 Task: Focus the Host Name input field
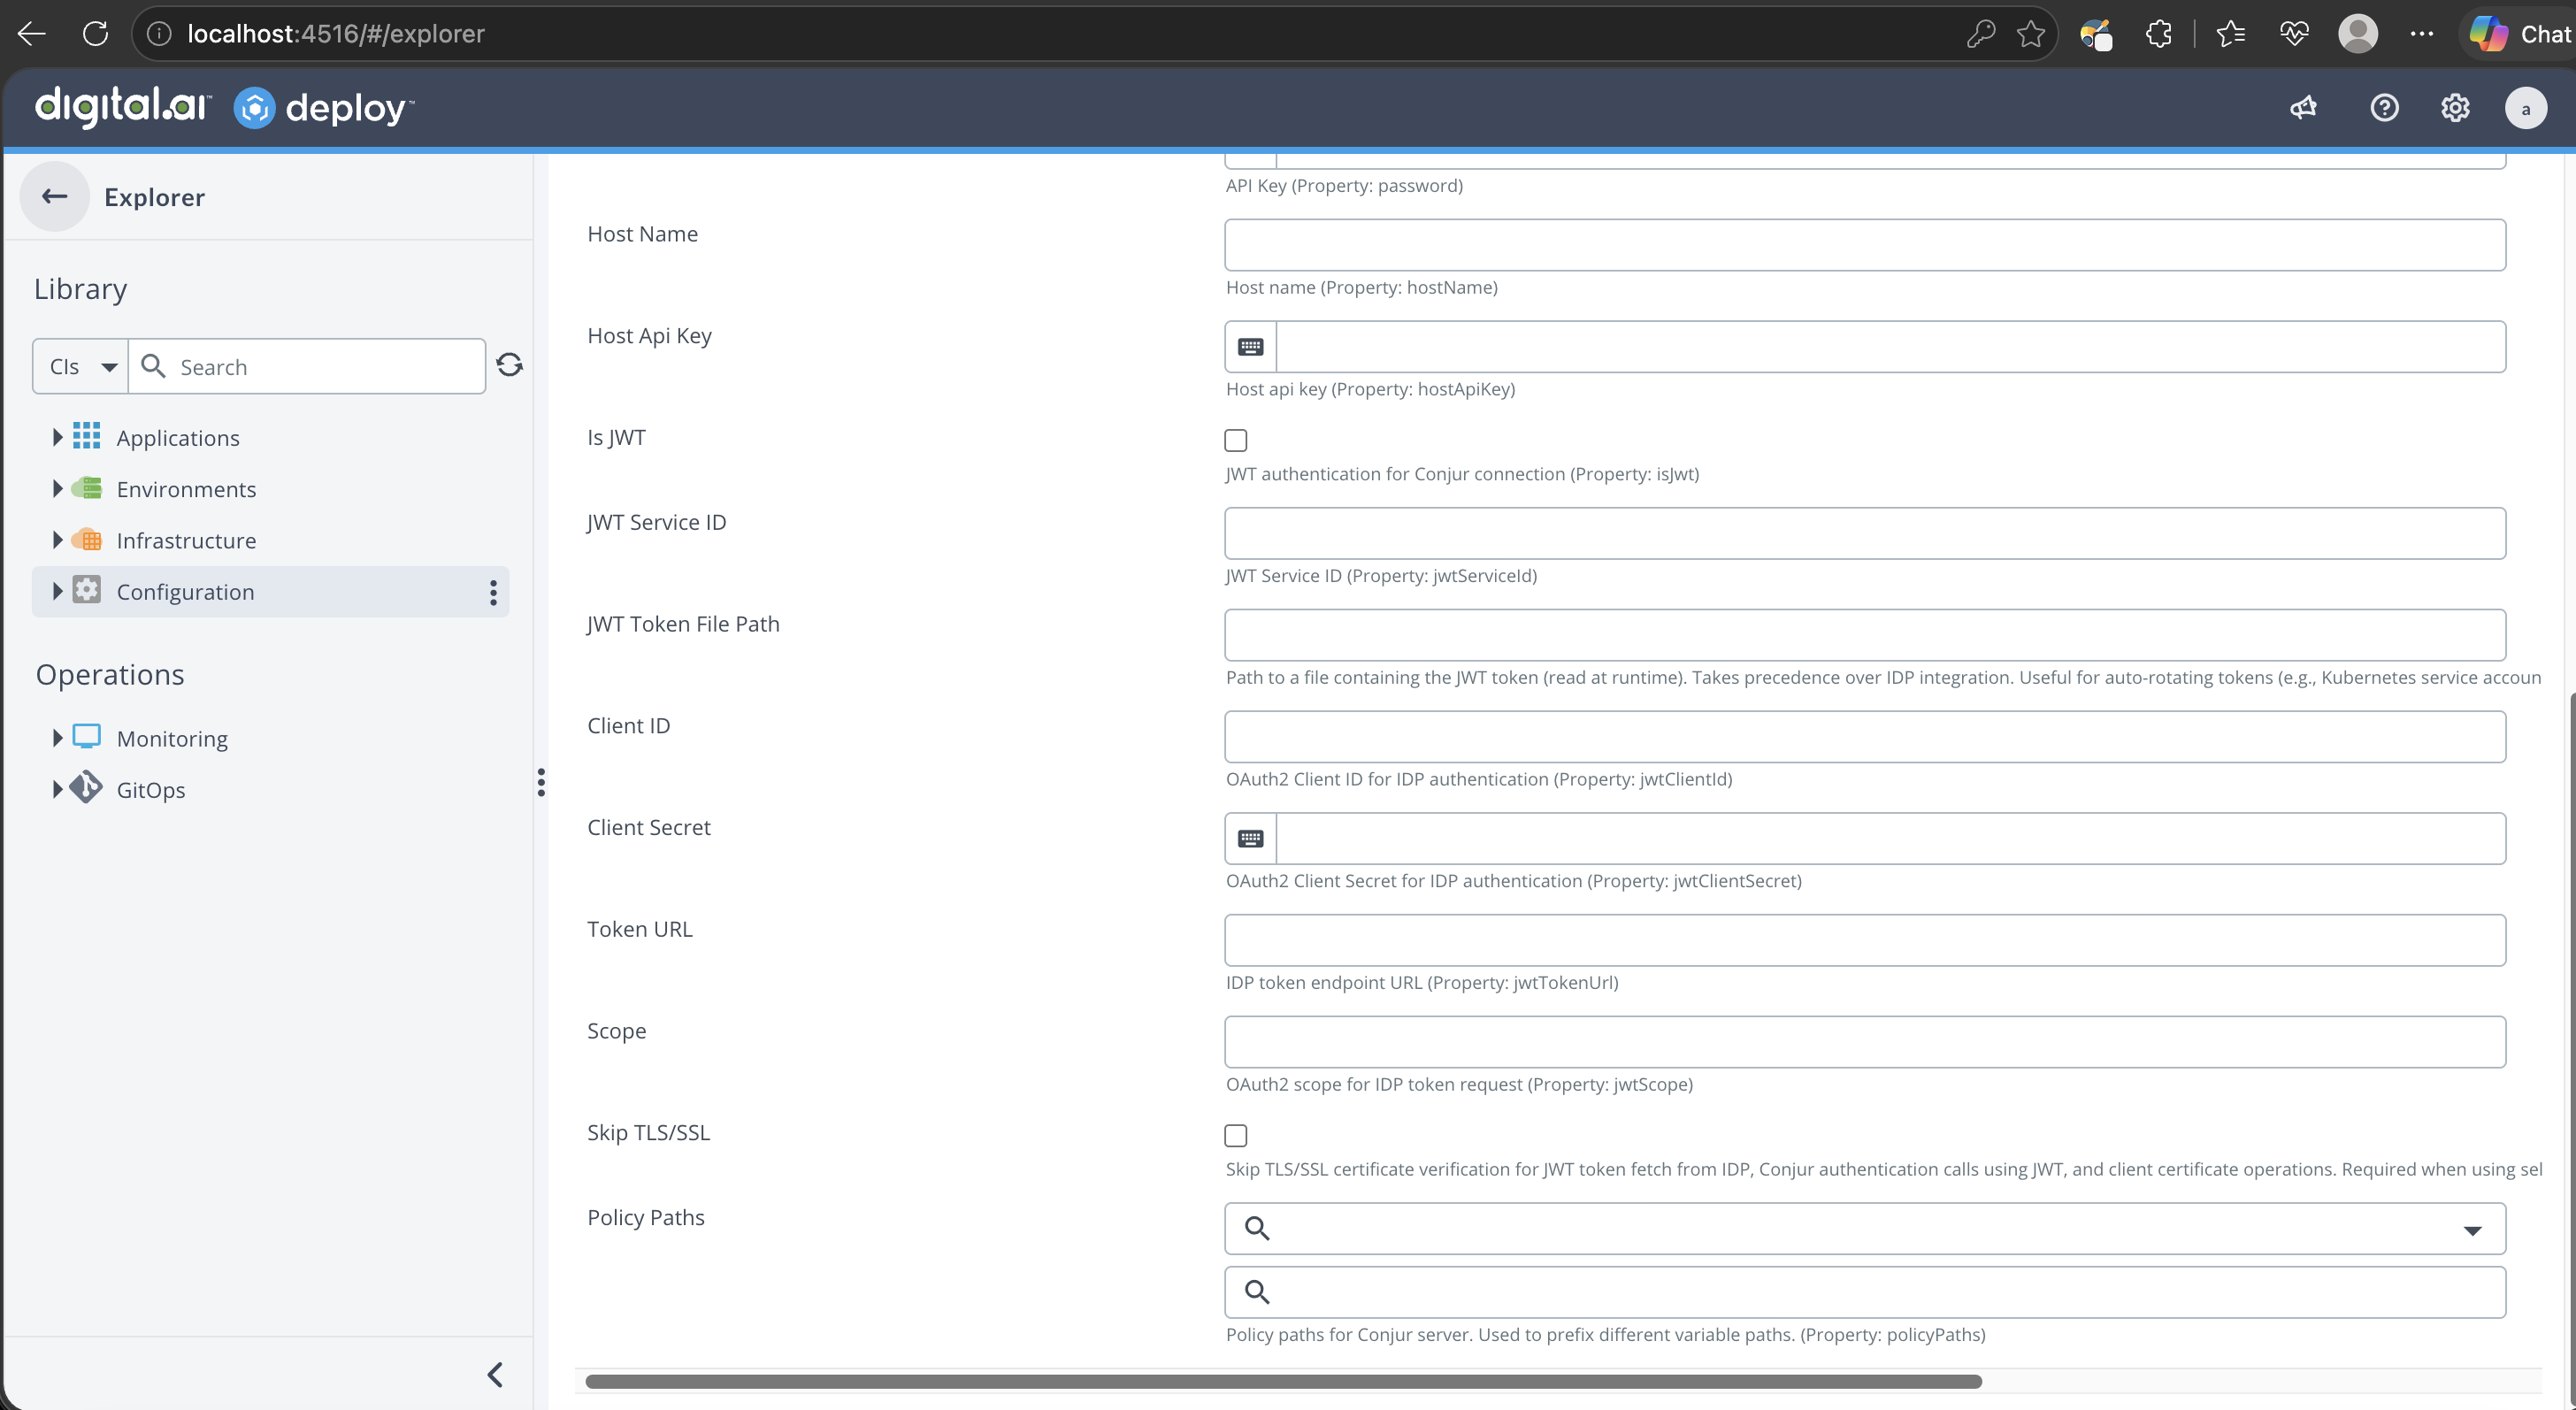[1865, 245]
